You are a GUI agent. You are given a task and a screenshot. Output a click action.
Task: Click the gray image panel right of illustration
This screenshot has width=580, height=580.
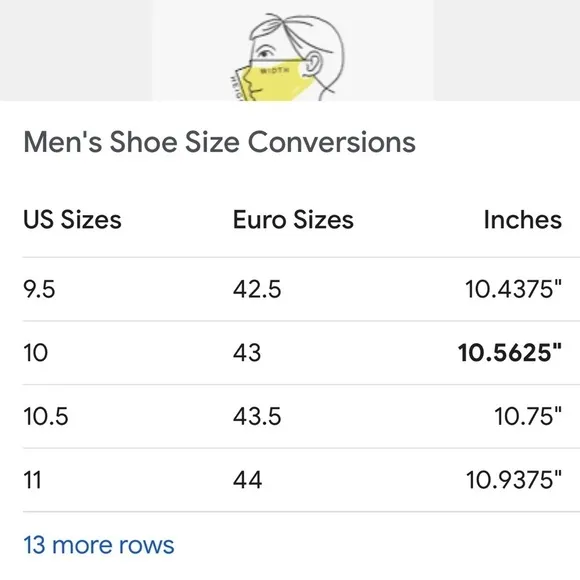[507, 50]
